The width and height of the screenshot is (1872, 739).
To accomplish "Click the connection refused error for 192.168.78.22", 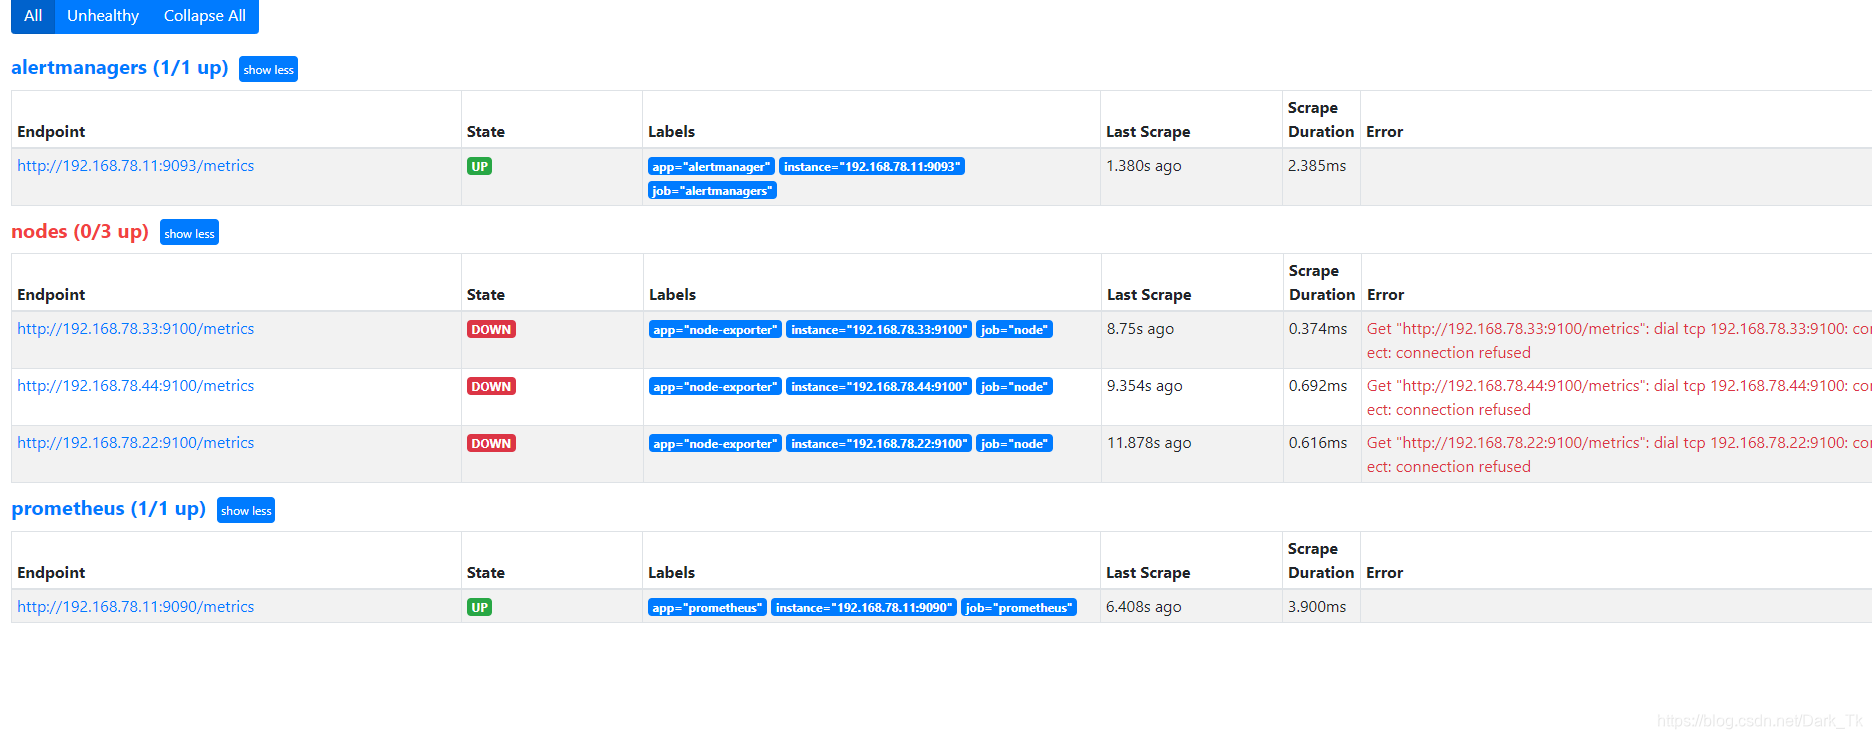I will [x=1618, y=455].
